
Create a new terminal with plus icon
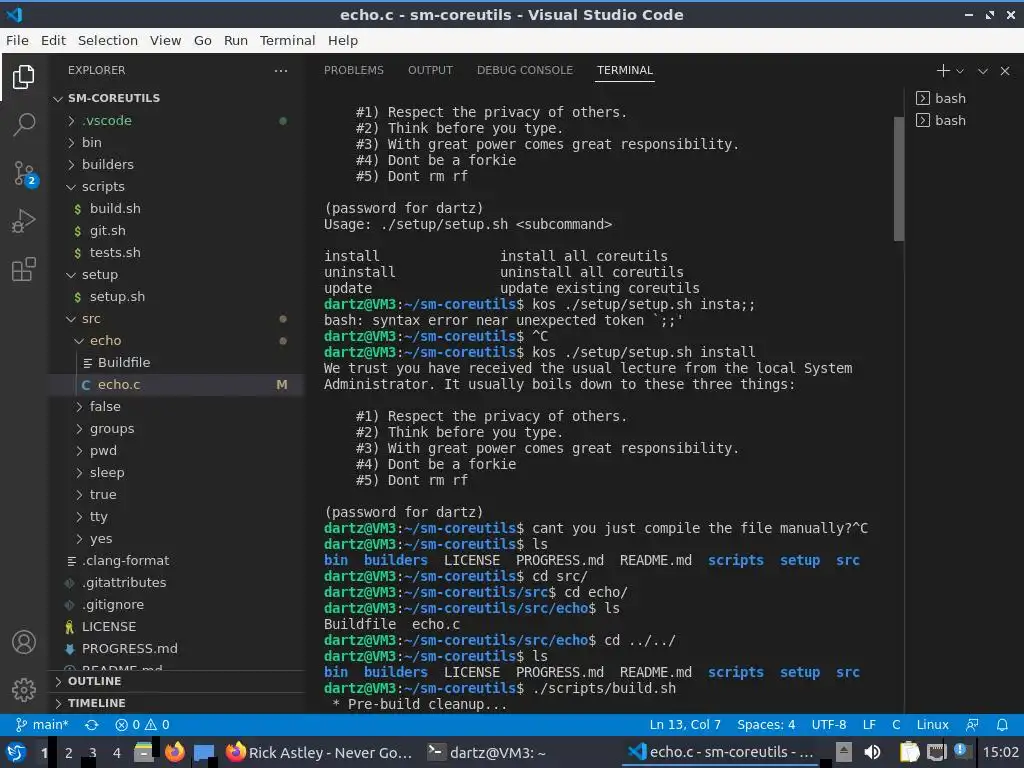(942, 71)
